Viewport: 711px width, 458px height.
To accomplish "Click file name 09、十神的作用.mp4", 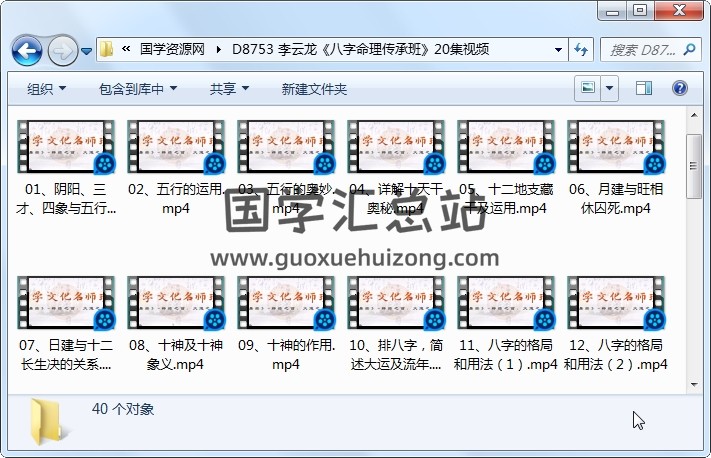I will [286, 355].
